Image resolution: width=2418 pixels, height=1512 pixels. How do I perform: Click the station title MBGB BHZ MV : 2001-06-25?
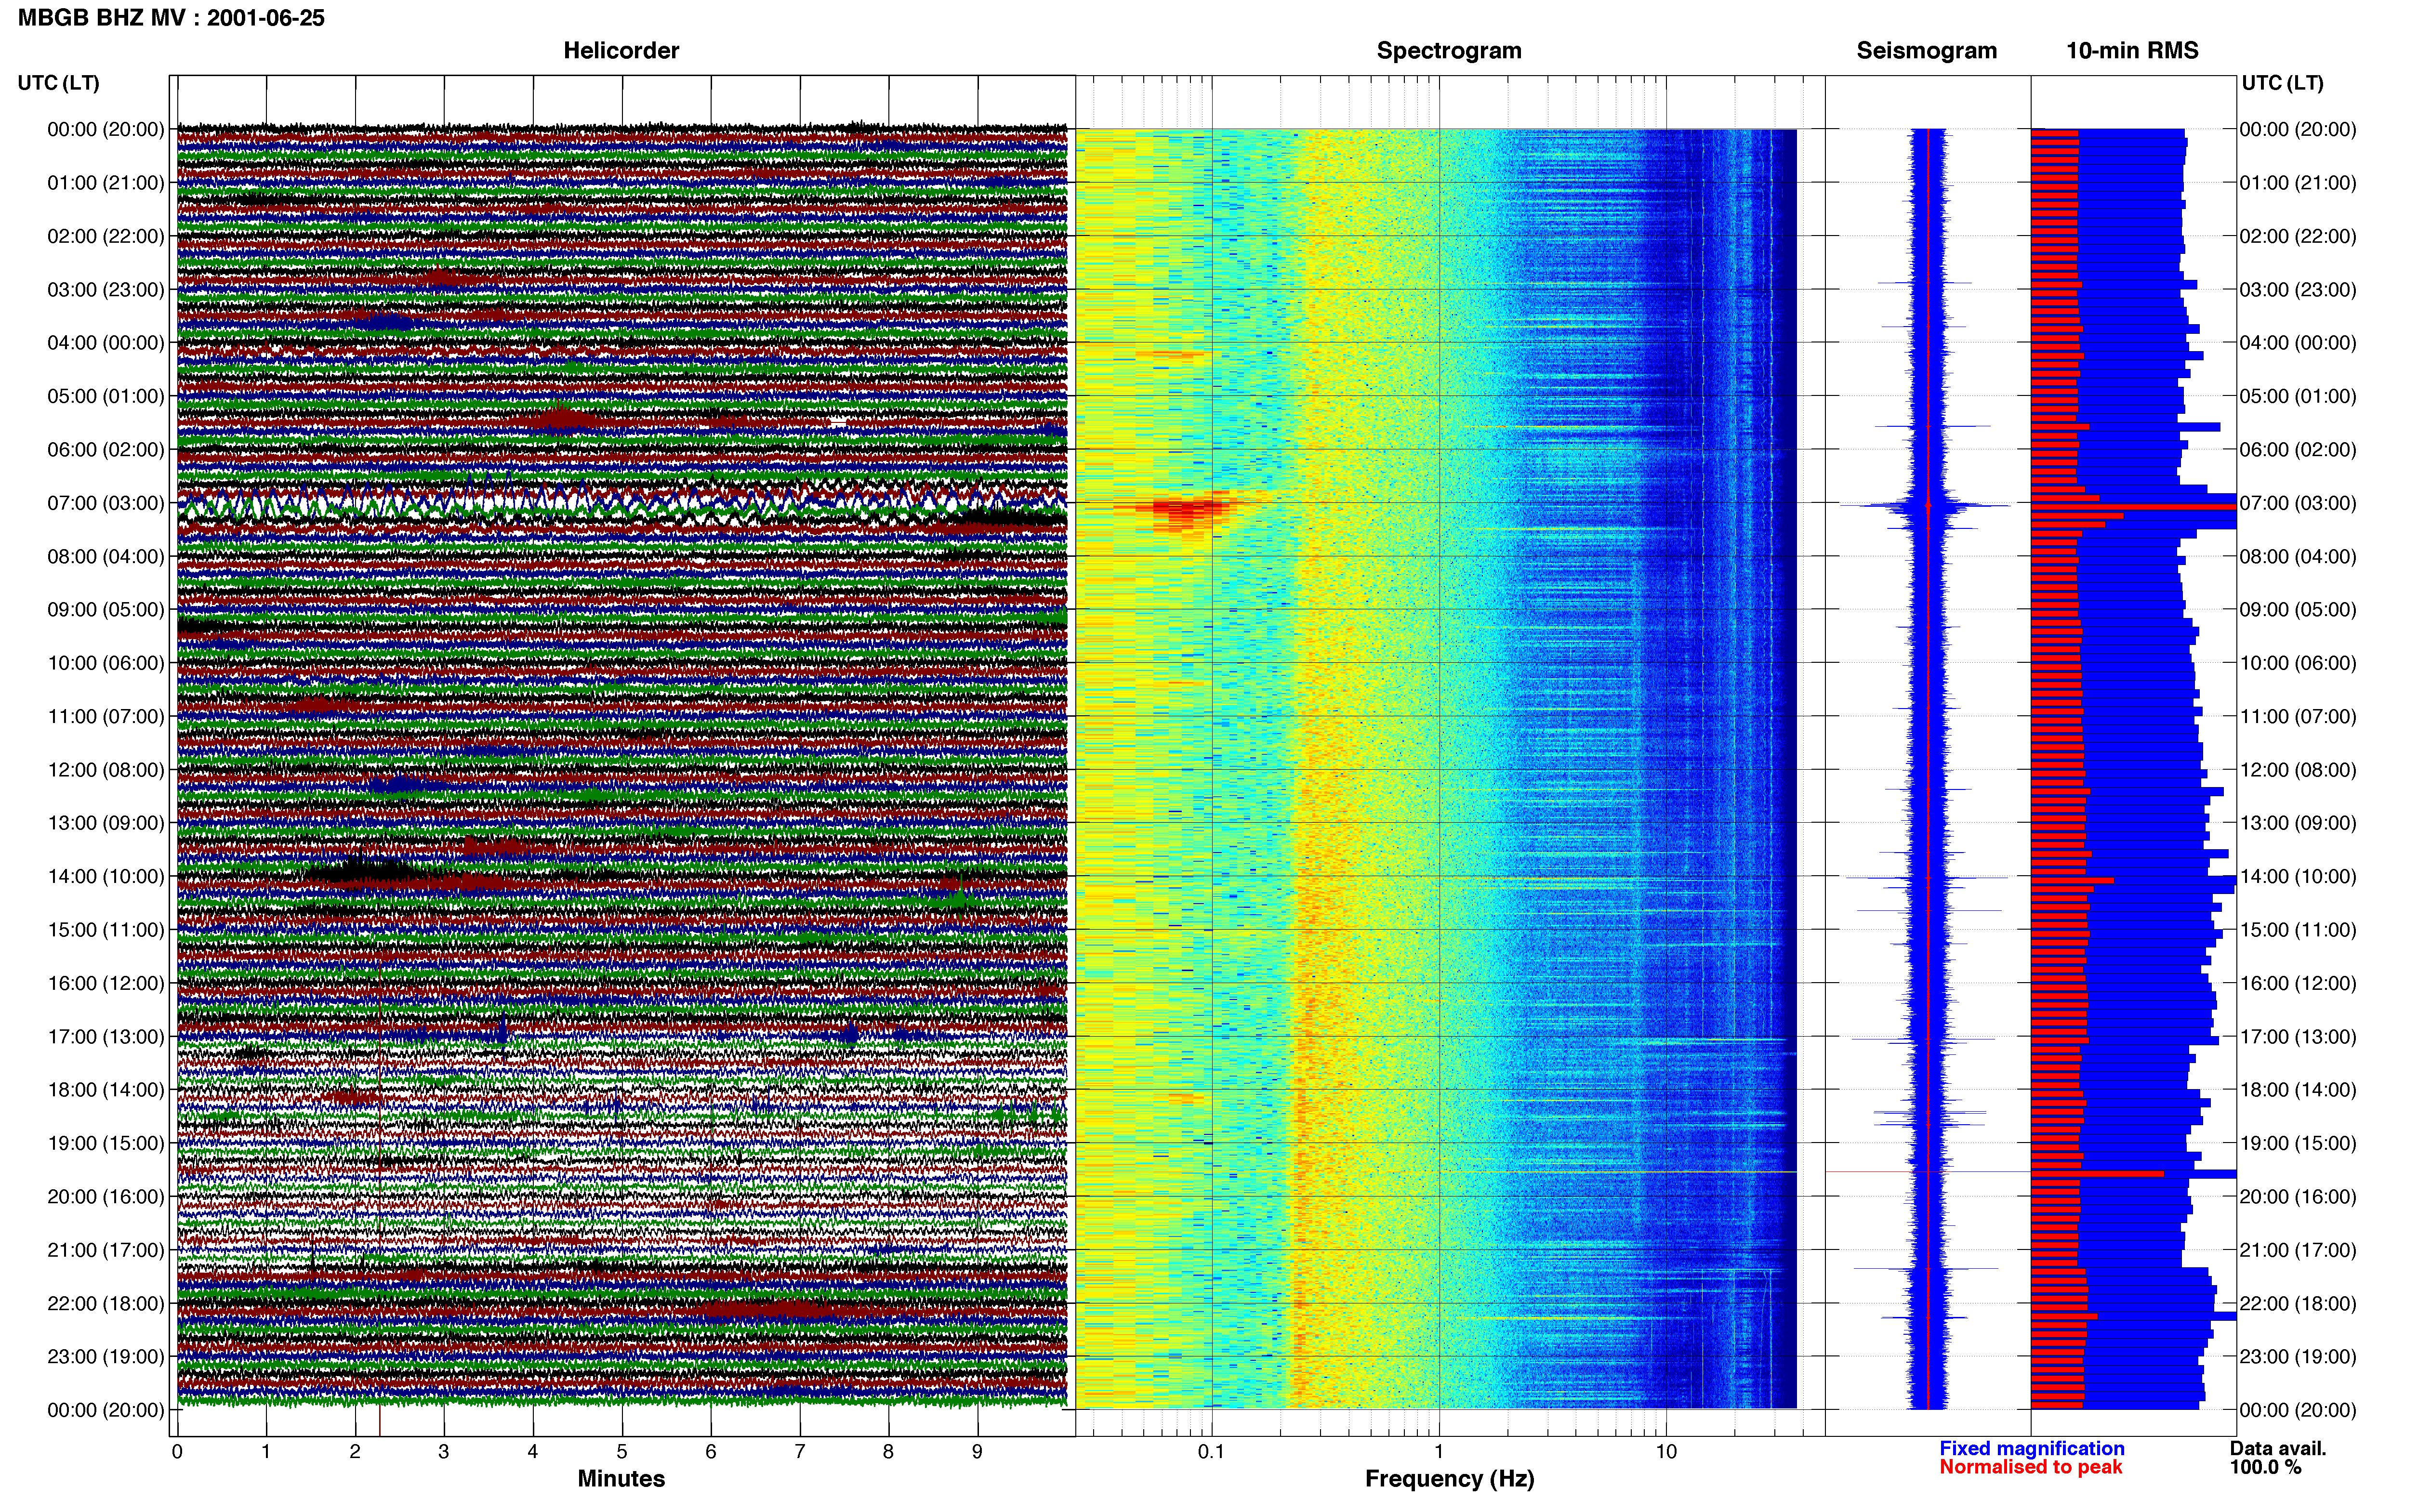click(x=171, y=18)
